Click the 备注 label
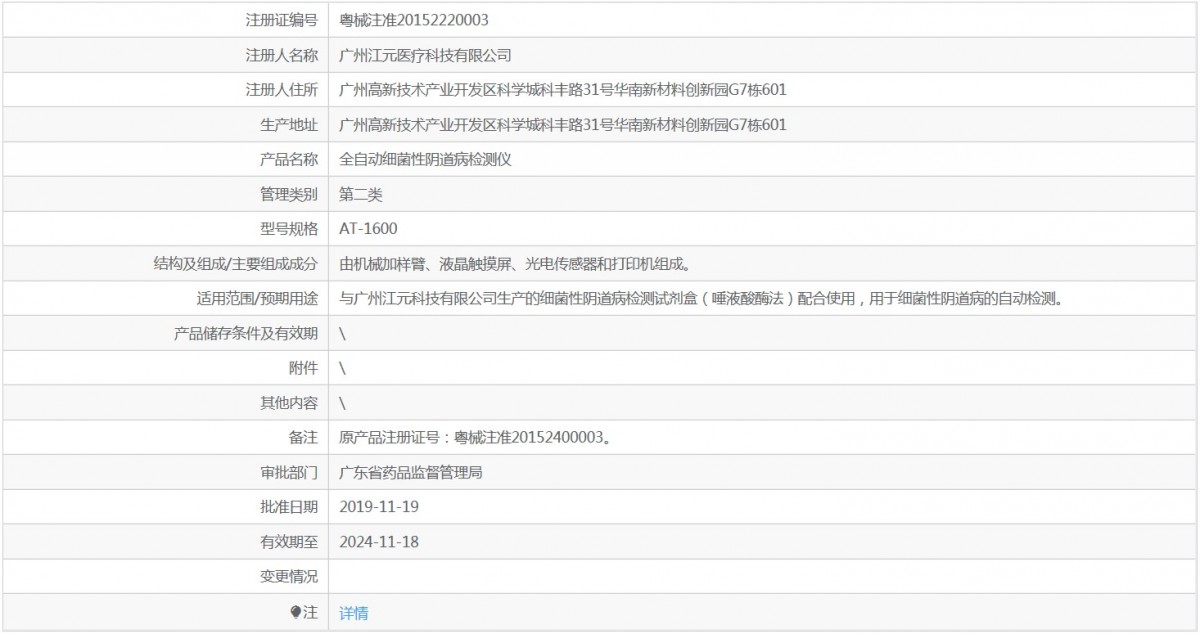 click(303, 438)
